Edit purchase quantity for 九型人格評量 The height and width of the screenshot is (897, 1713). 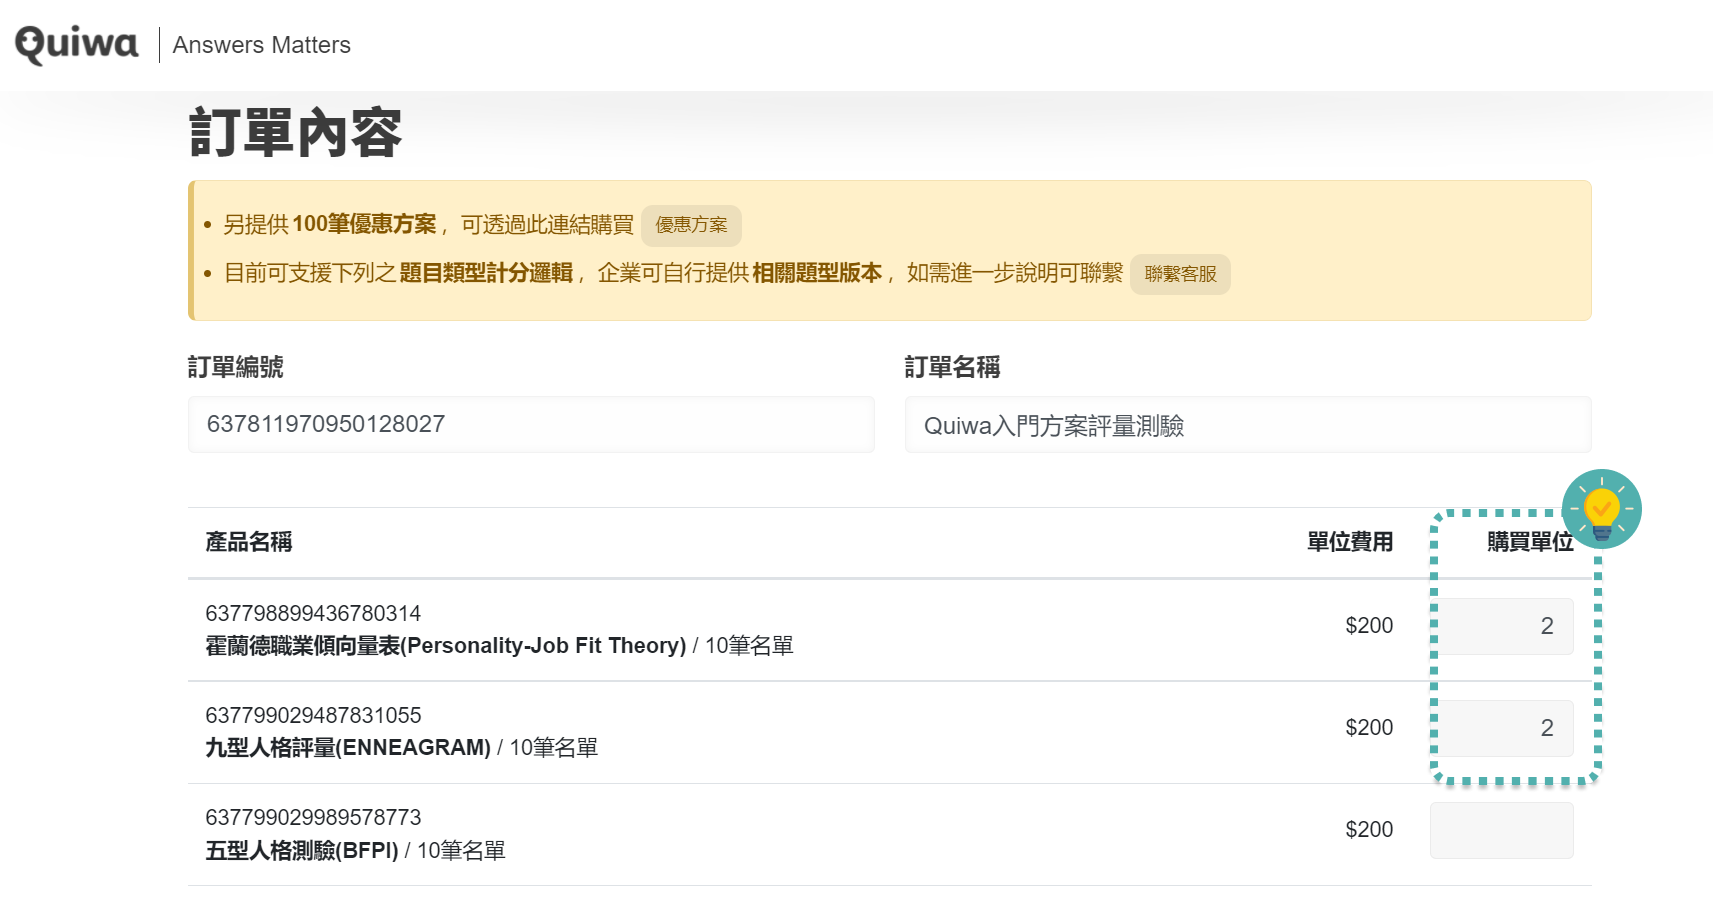click(x=1502, y=728)
